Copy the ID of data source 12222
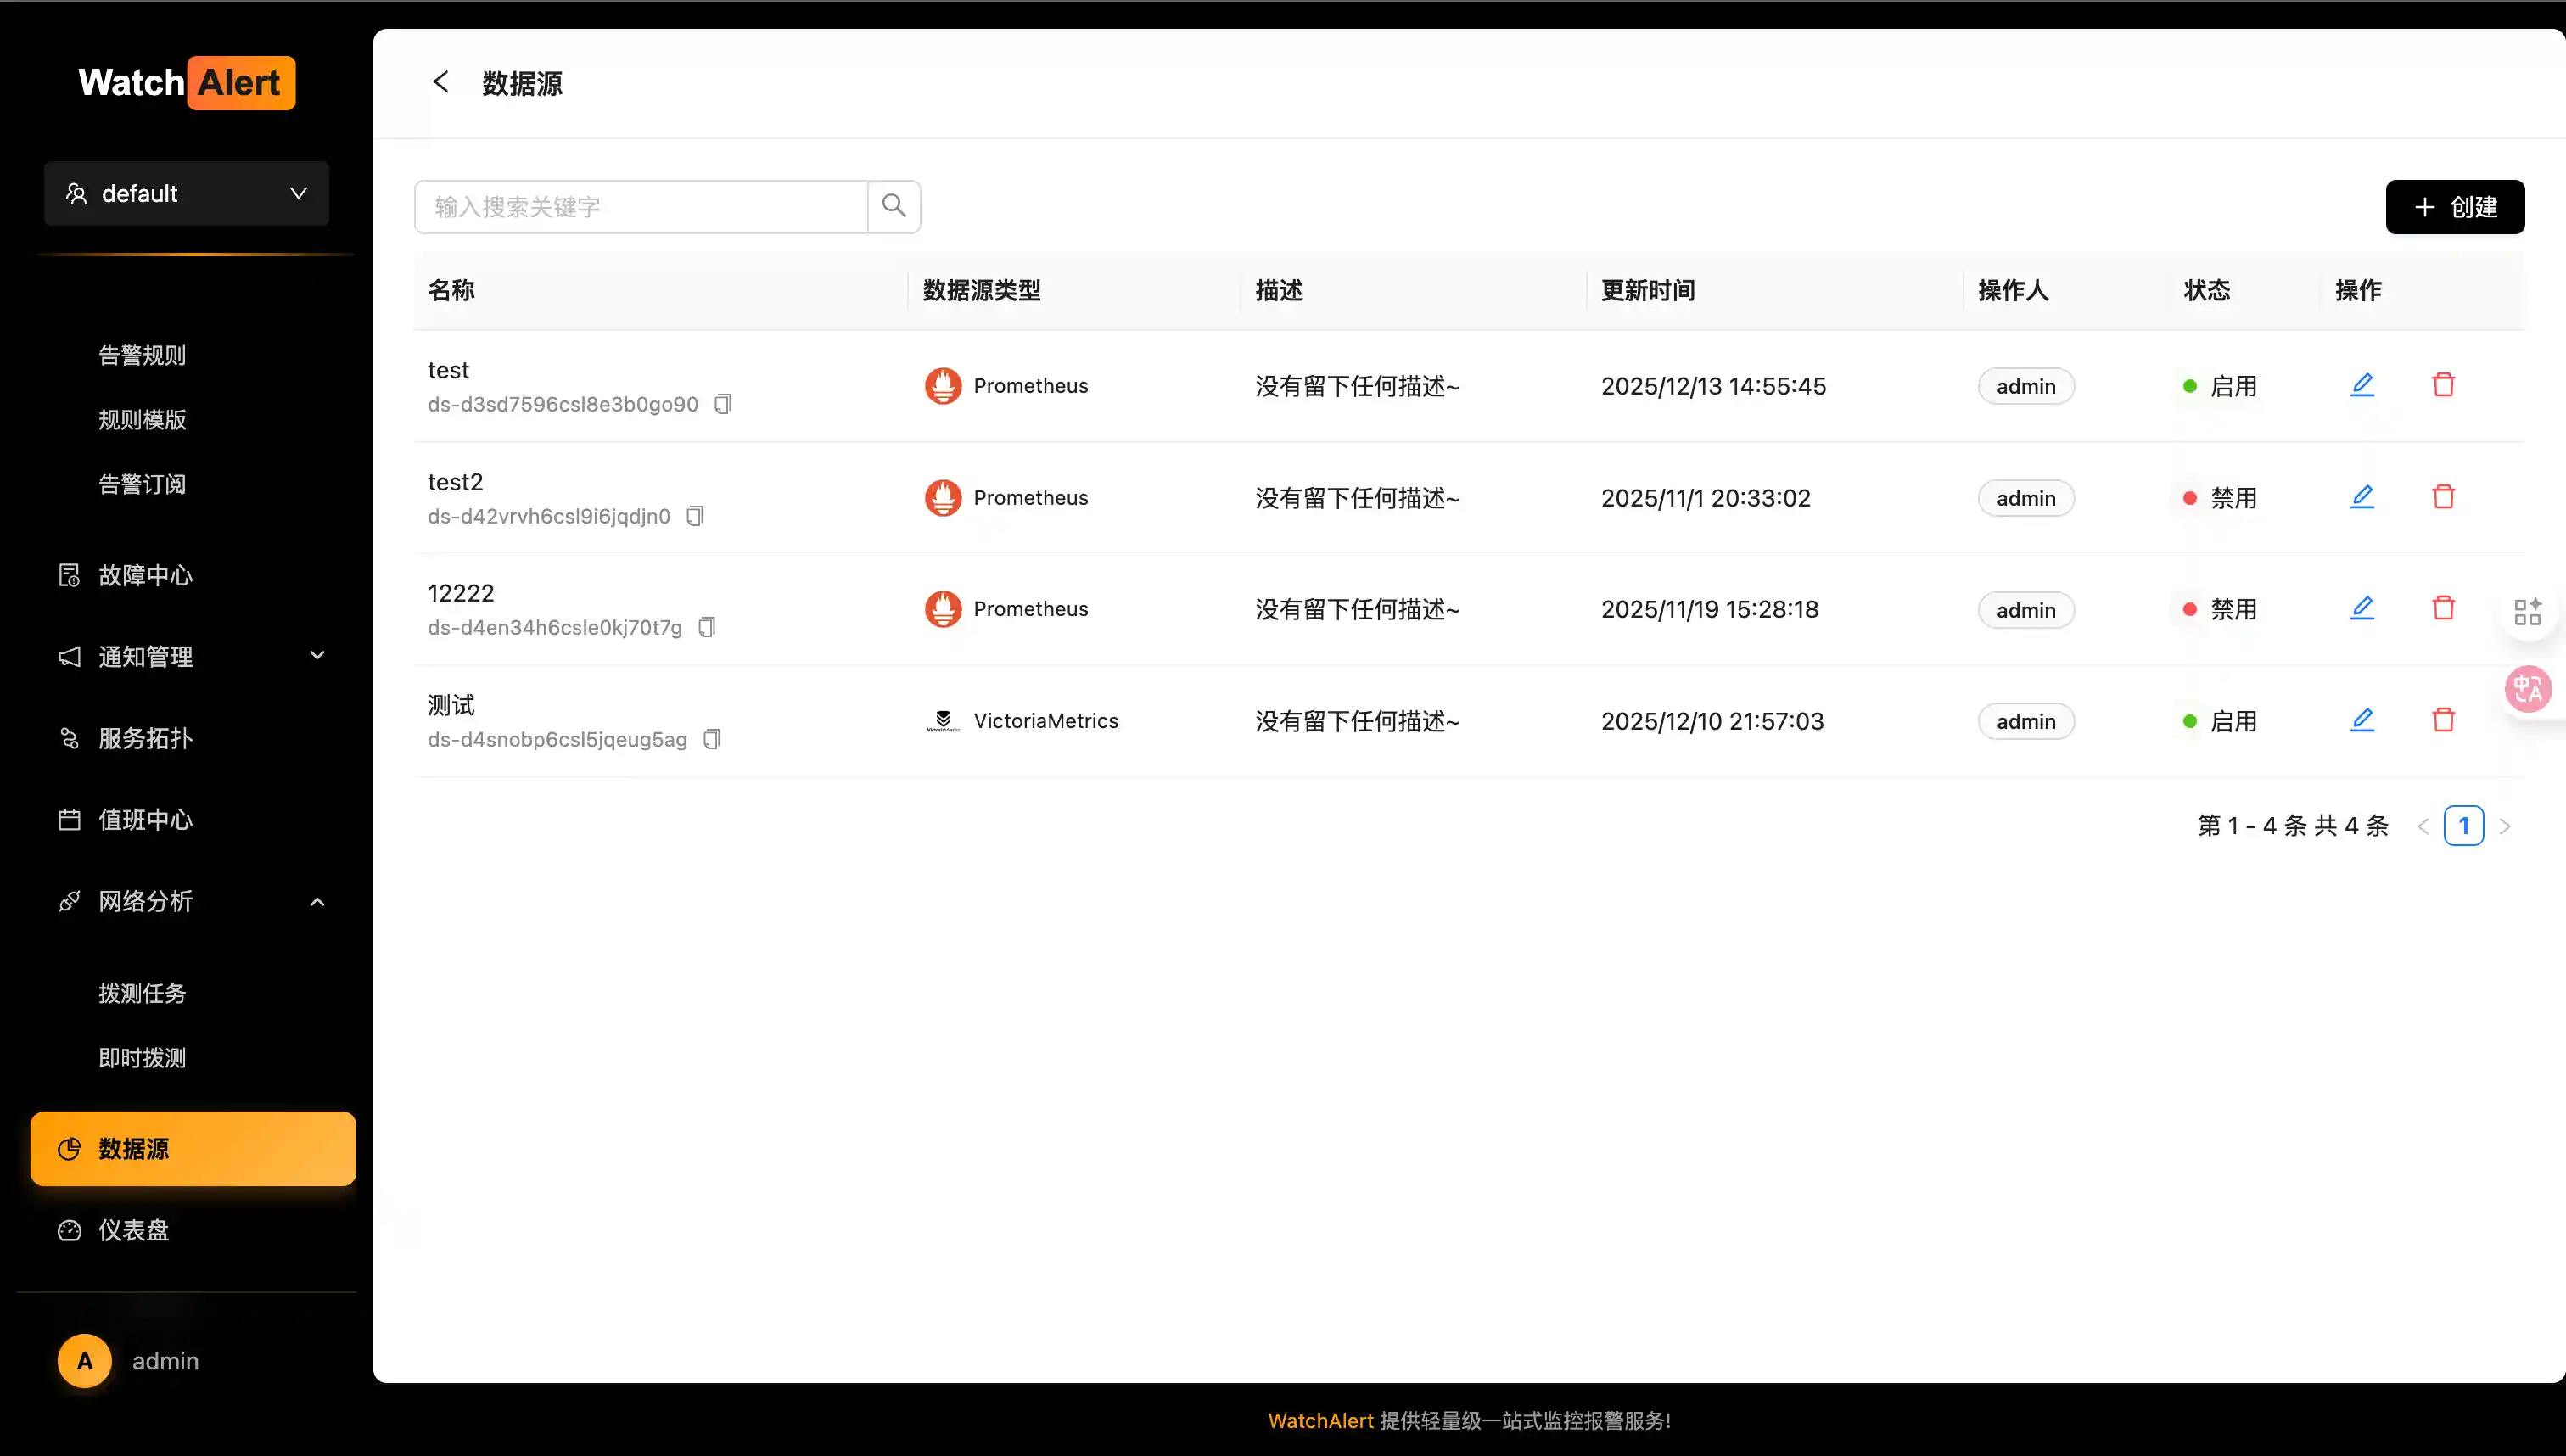This screenshot has width=2566, height=1456. pos(707,626)
